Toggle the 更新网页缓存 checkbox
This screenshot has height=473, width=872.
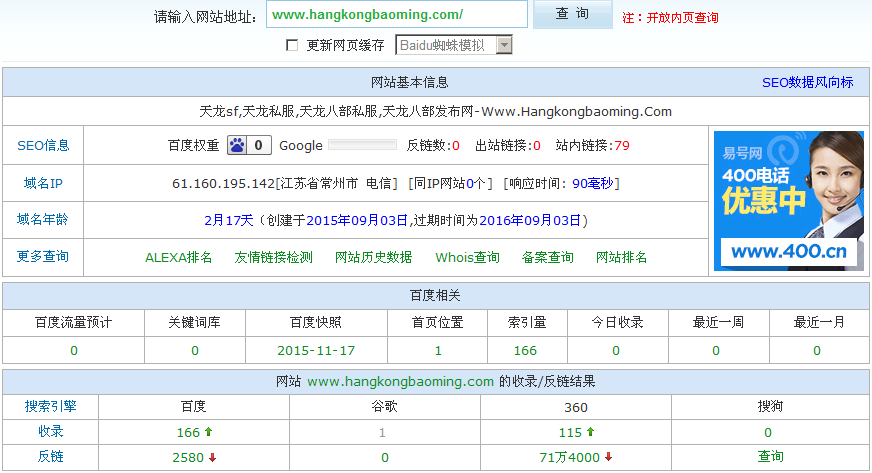292,45
